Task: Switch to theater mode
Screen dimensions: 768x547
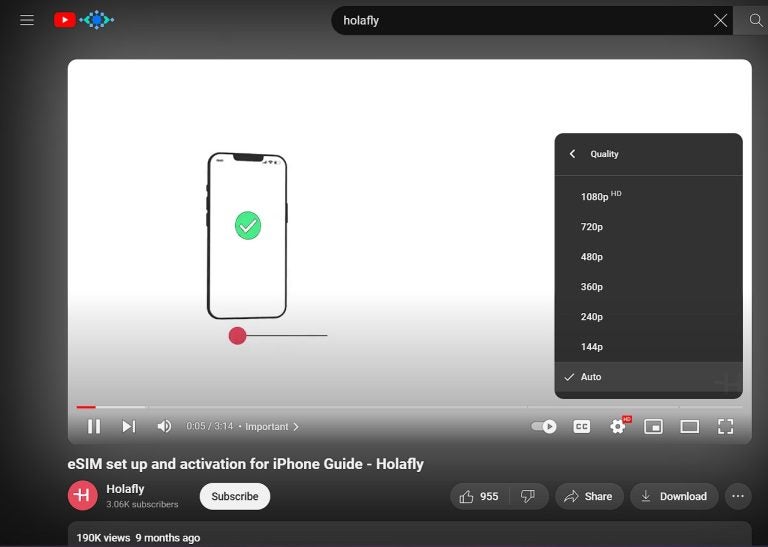Action: [690, 427]
